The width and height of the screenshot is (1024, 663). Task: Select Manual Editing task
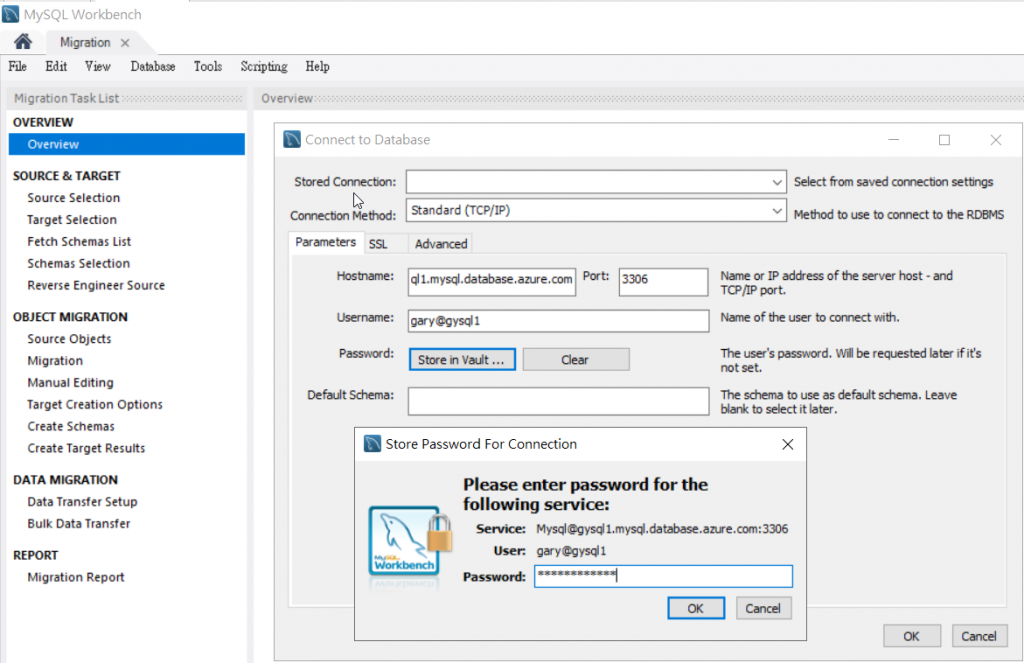[71, 383]
